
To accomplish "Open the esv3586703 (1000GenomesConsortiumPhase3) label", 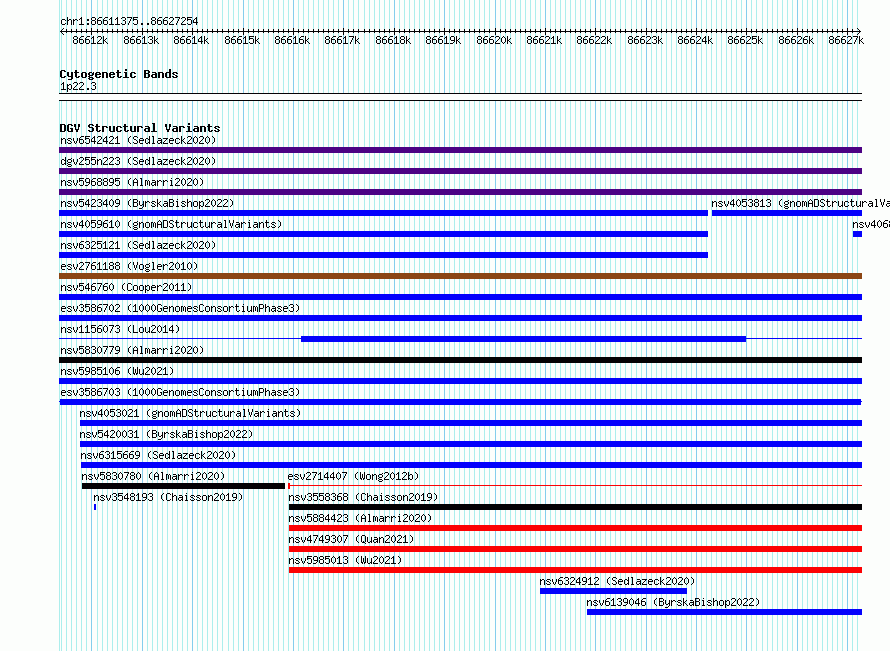I will click(x=180, y=392).
